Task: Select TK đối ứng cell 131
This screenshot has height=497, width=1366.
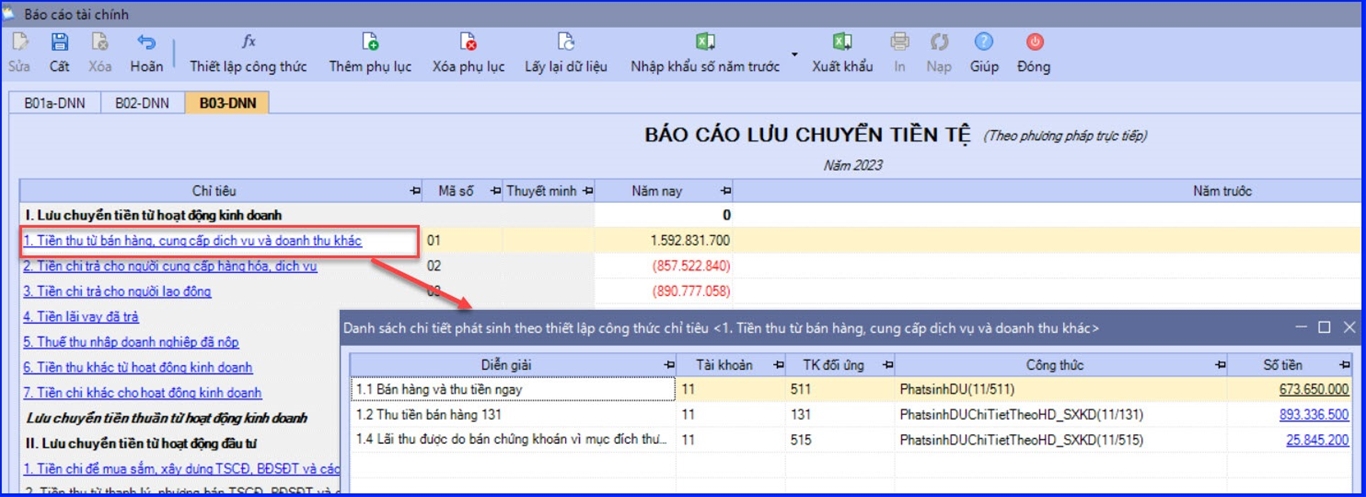Action: point(840,414)
